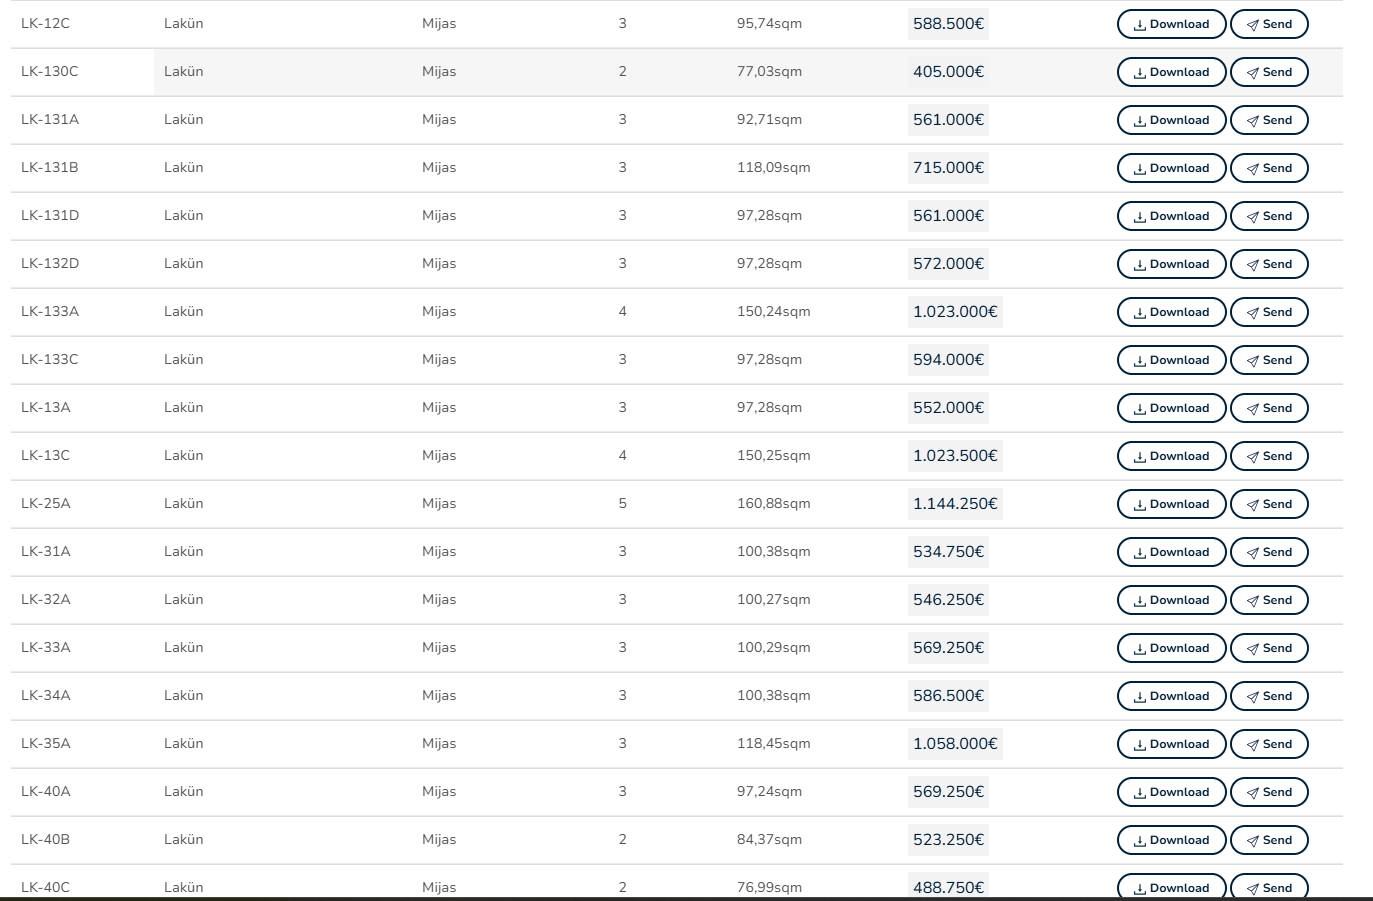Send the LK-40A property
Image resolution: width=1373 pixels, height=901 pixels.
click(1268, 792)
